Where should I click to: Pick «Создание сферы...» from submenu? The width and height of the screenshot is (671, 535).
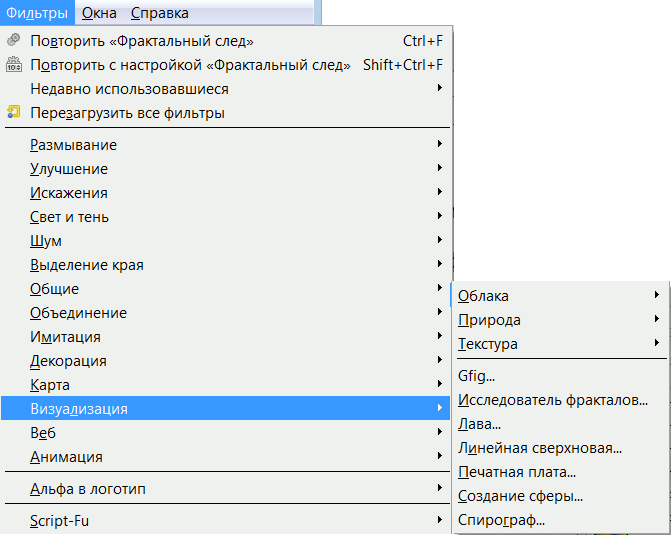click(x=520, y=496)
